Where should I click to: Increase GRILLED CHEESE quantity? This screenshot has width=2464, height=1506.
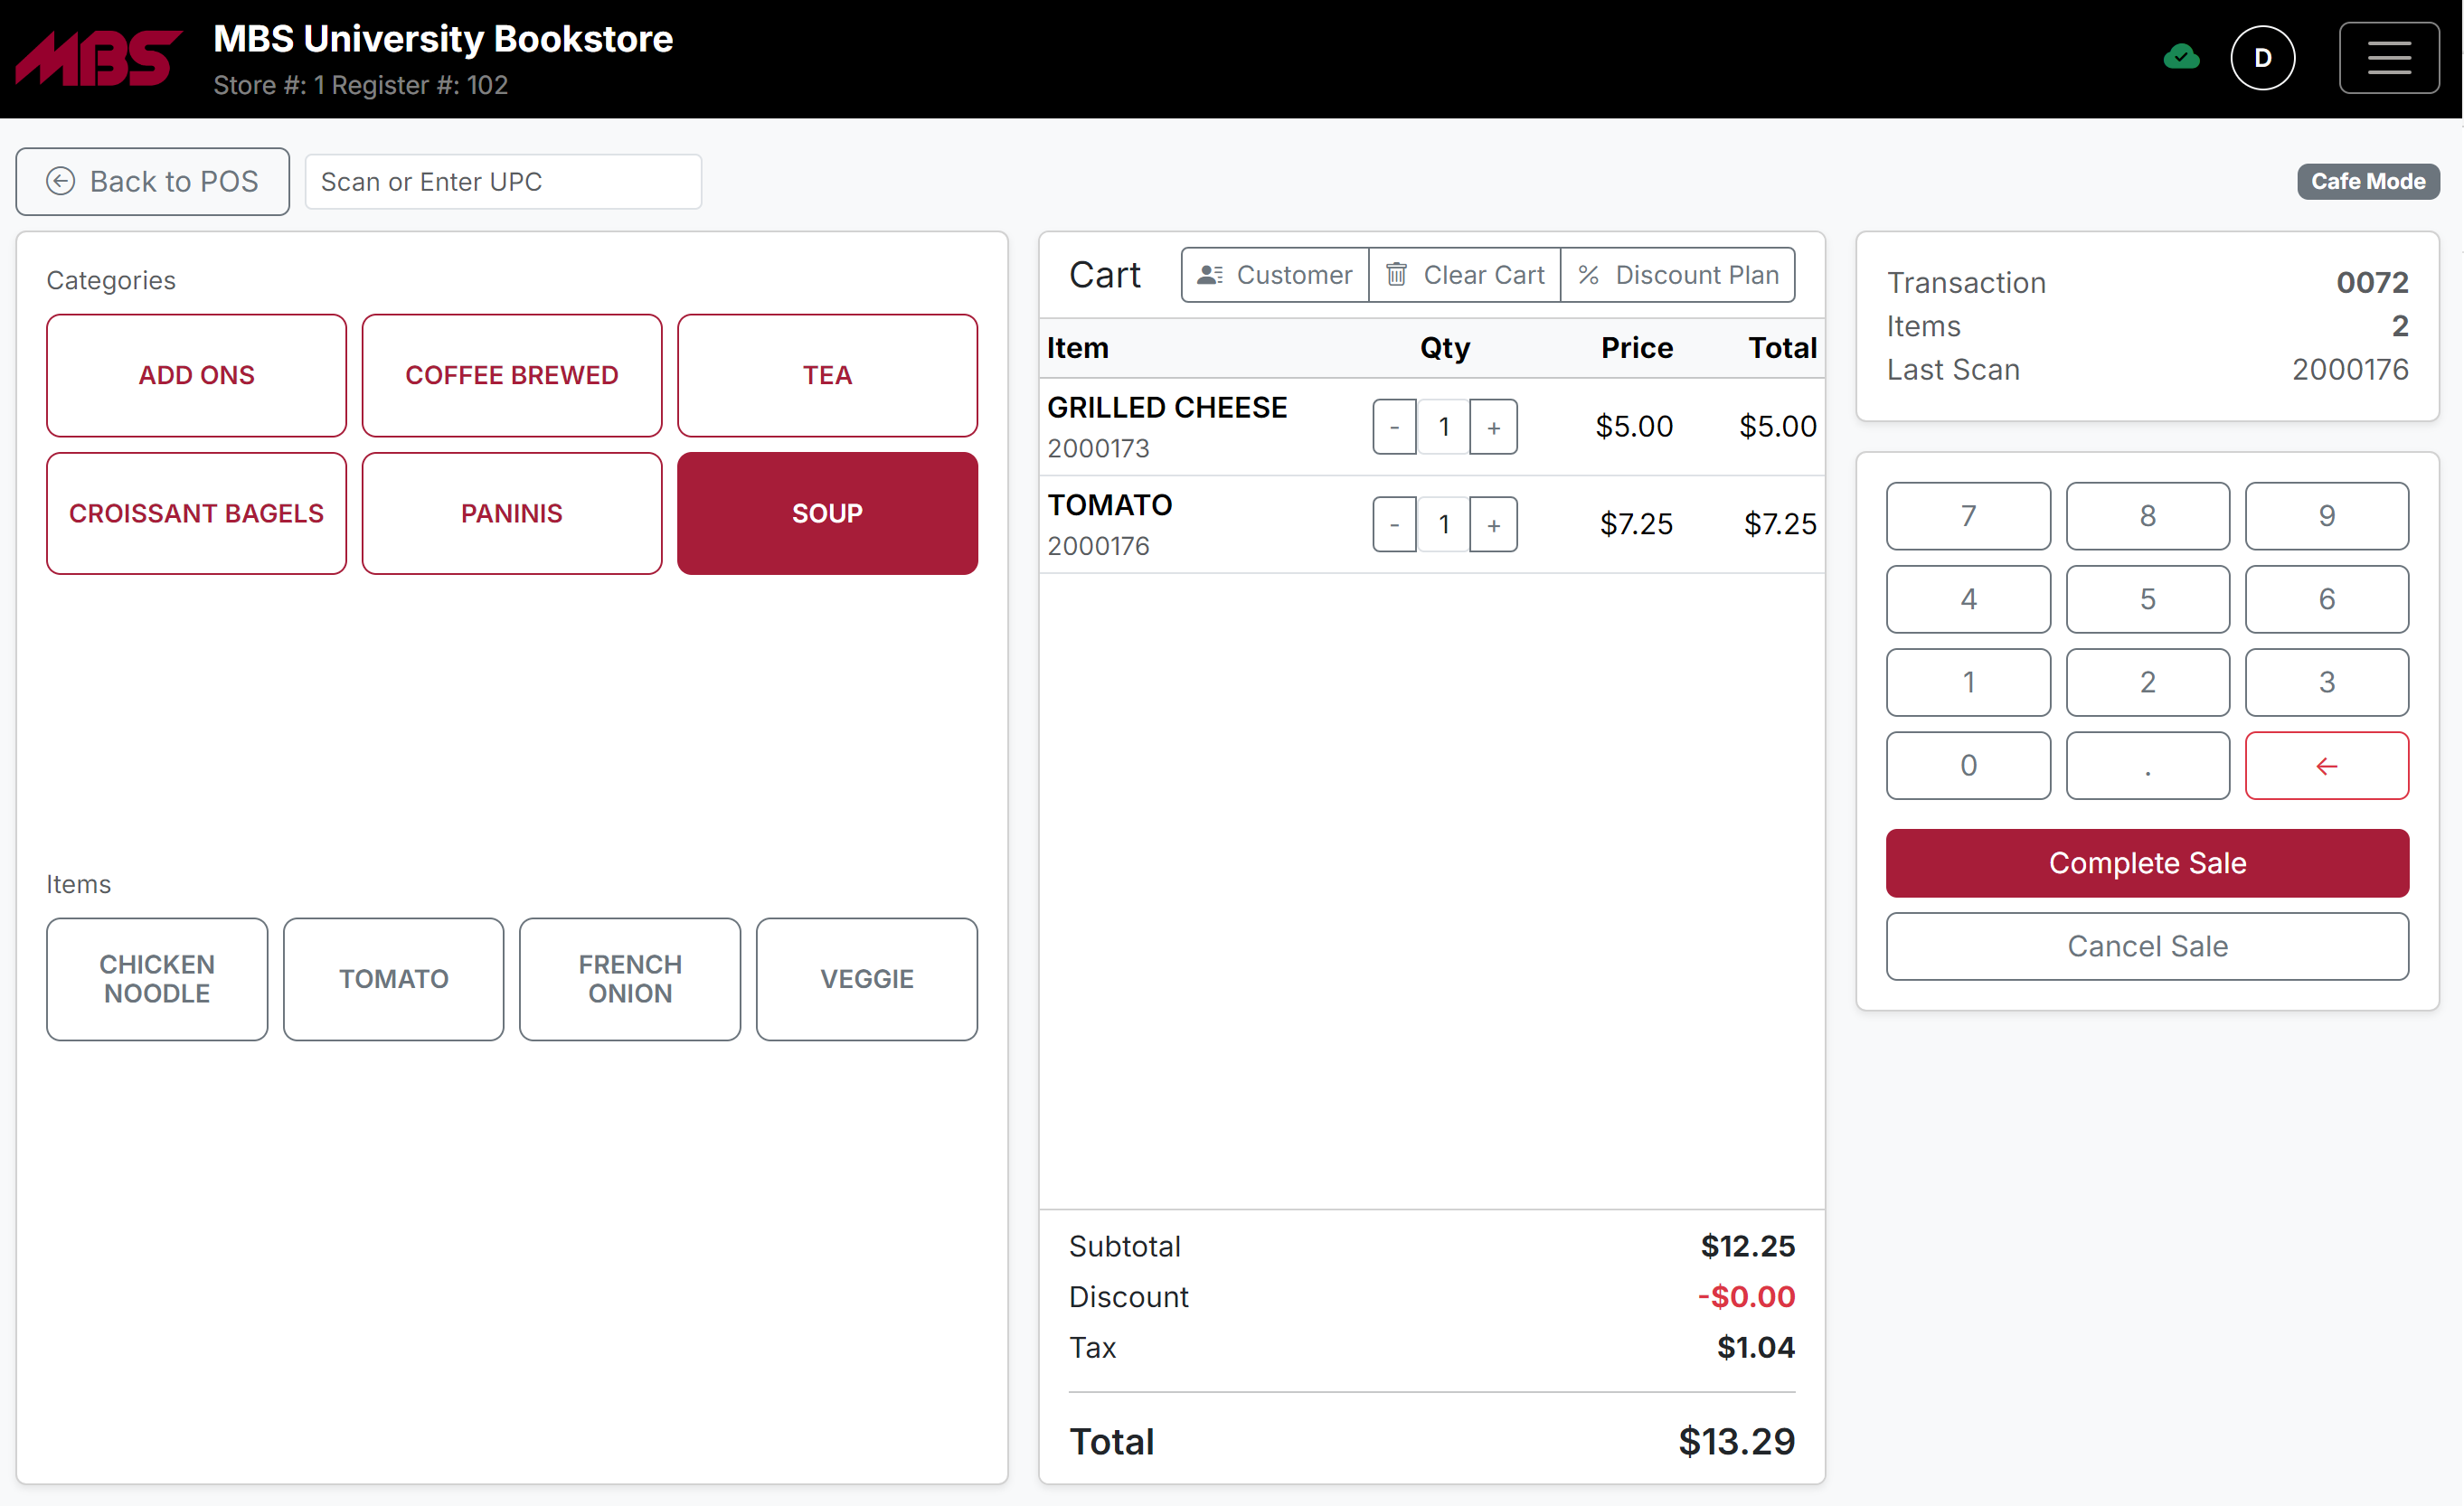1494,427
